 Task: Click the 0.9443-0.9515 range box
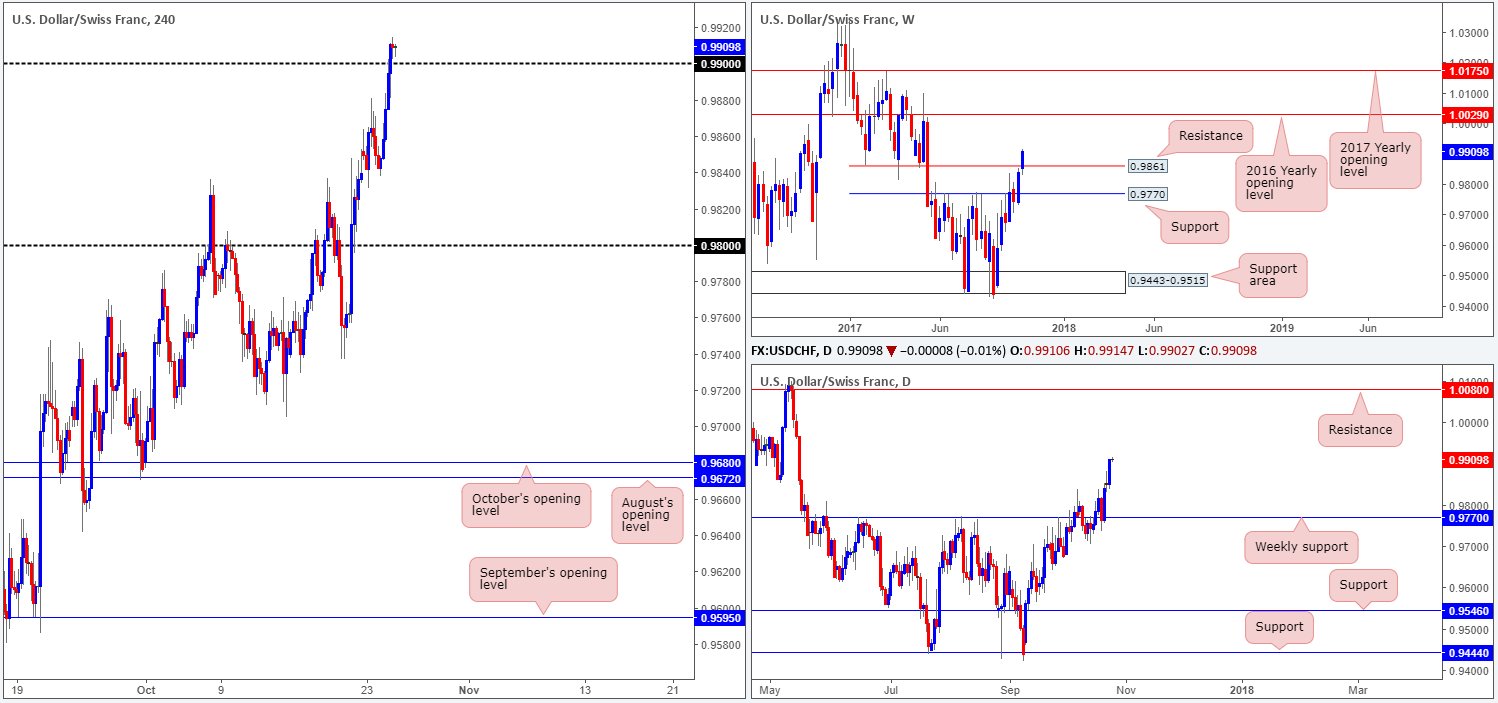[1167, 280]
